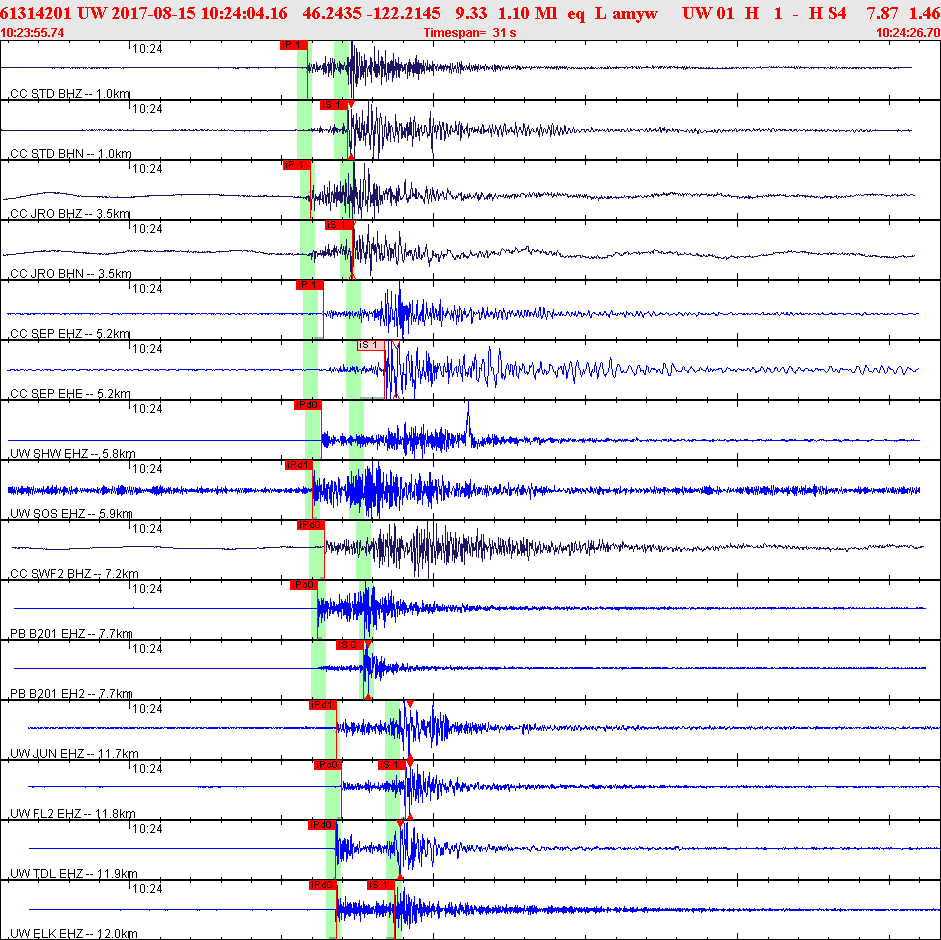Select the 'CC JRO BHZ -- 3.5km' channel label
This screenshot has height=940, width=941.
(x=70, y=214)
